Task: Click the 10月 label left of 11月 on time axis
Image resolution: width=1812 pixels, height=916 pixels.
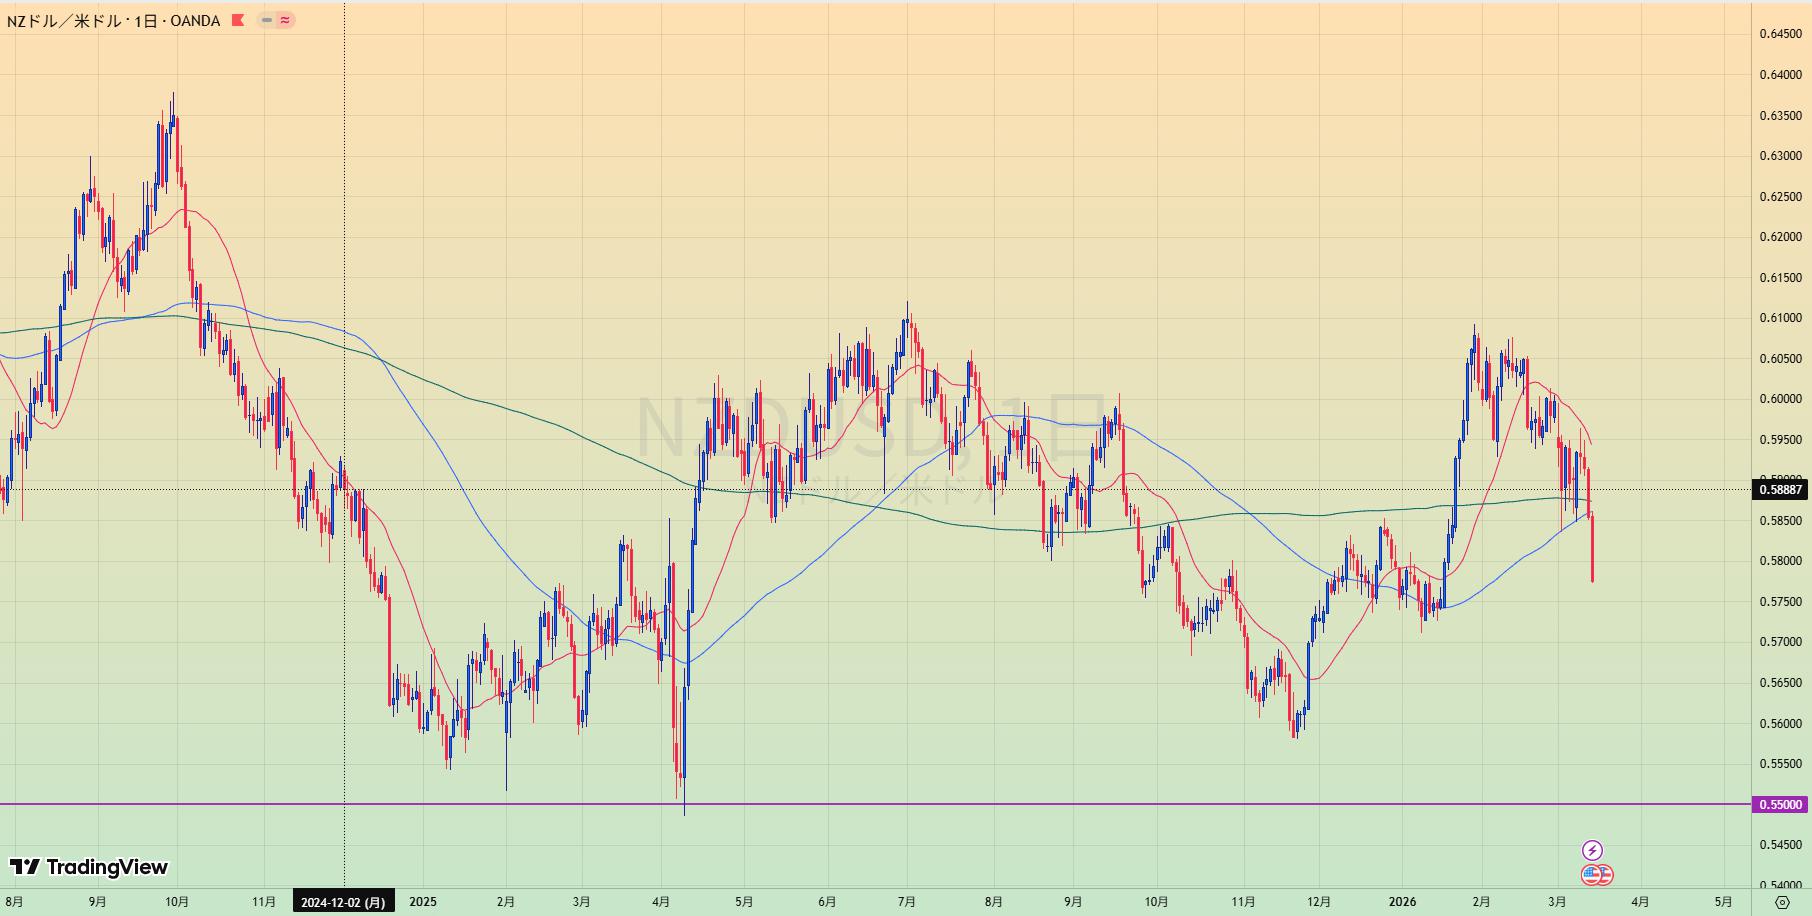Action: click(x=176, y=902)
